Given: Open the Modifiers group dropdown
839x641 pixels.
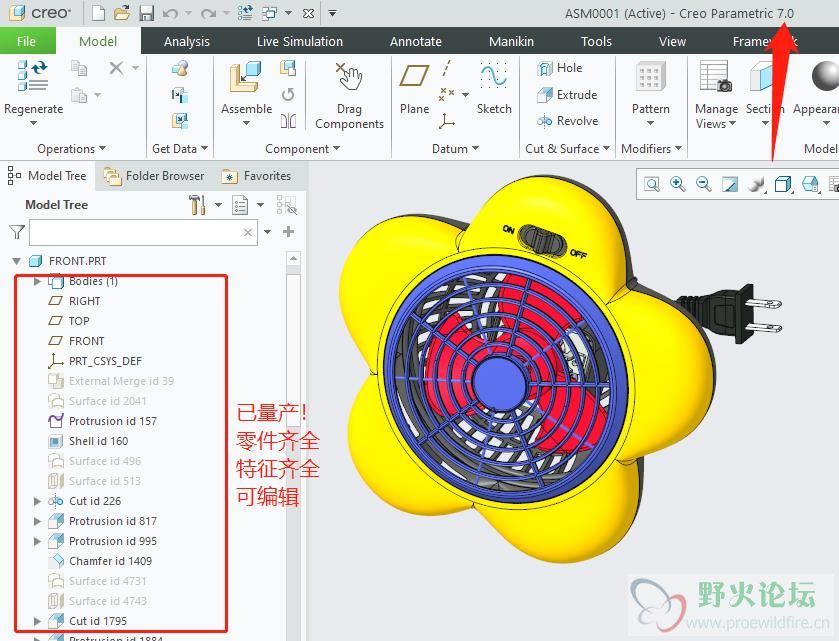Looking at the screenshot, I should tap(651, 149).
